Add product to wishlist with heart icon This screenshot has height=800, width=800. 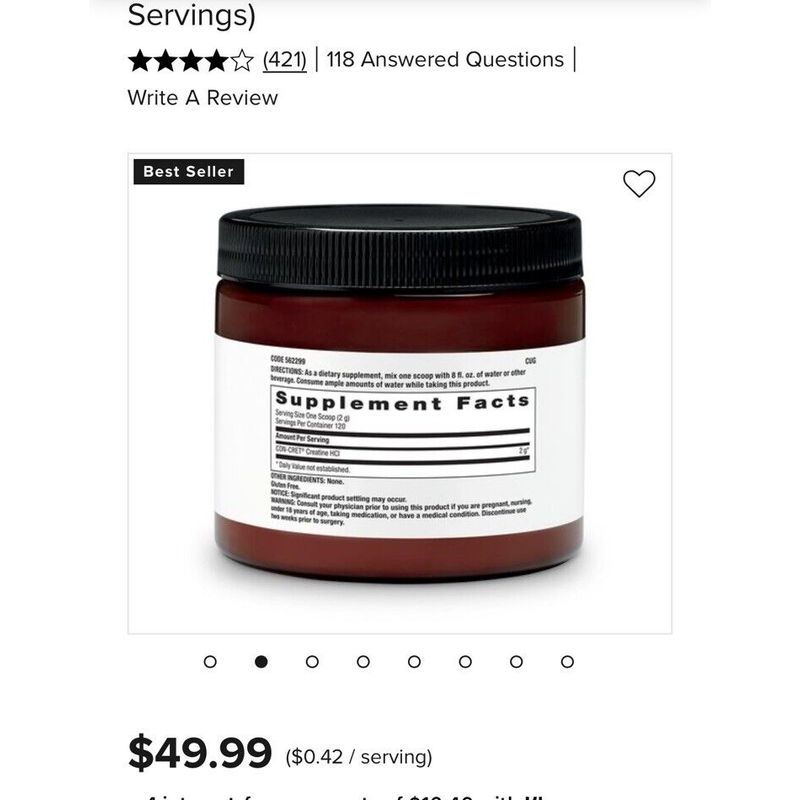[x=639, y=183]
